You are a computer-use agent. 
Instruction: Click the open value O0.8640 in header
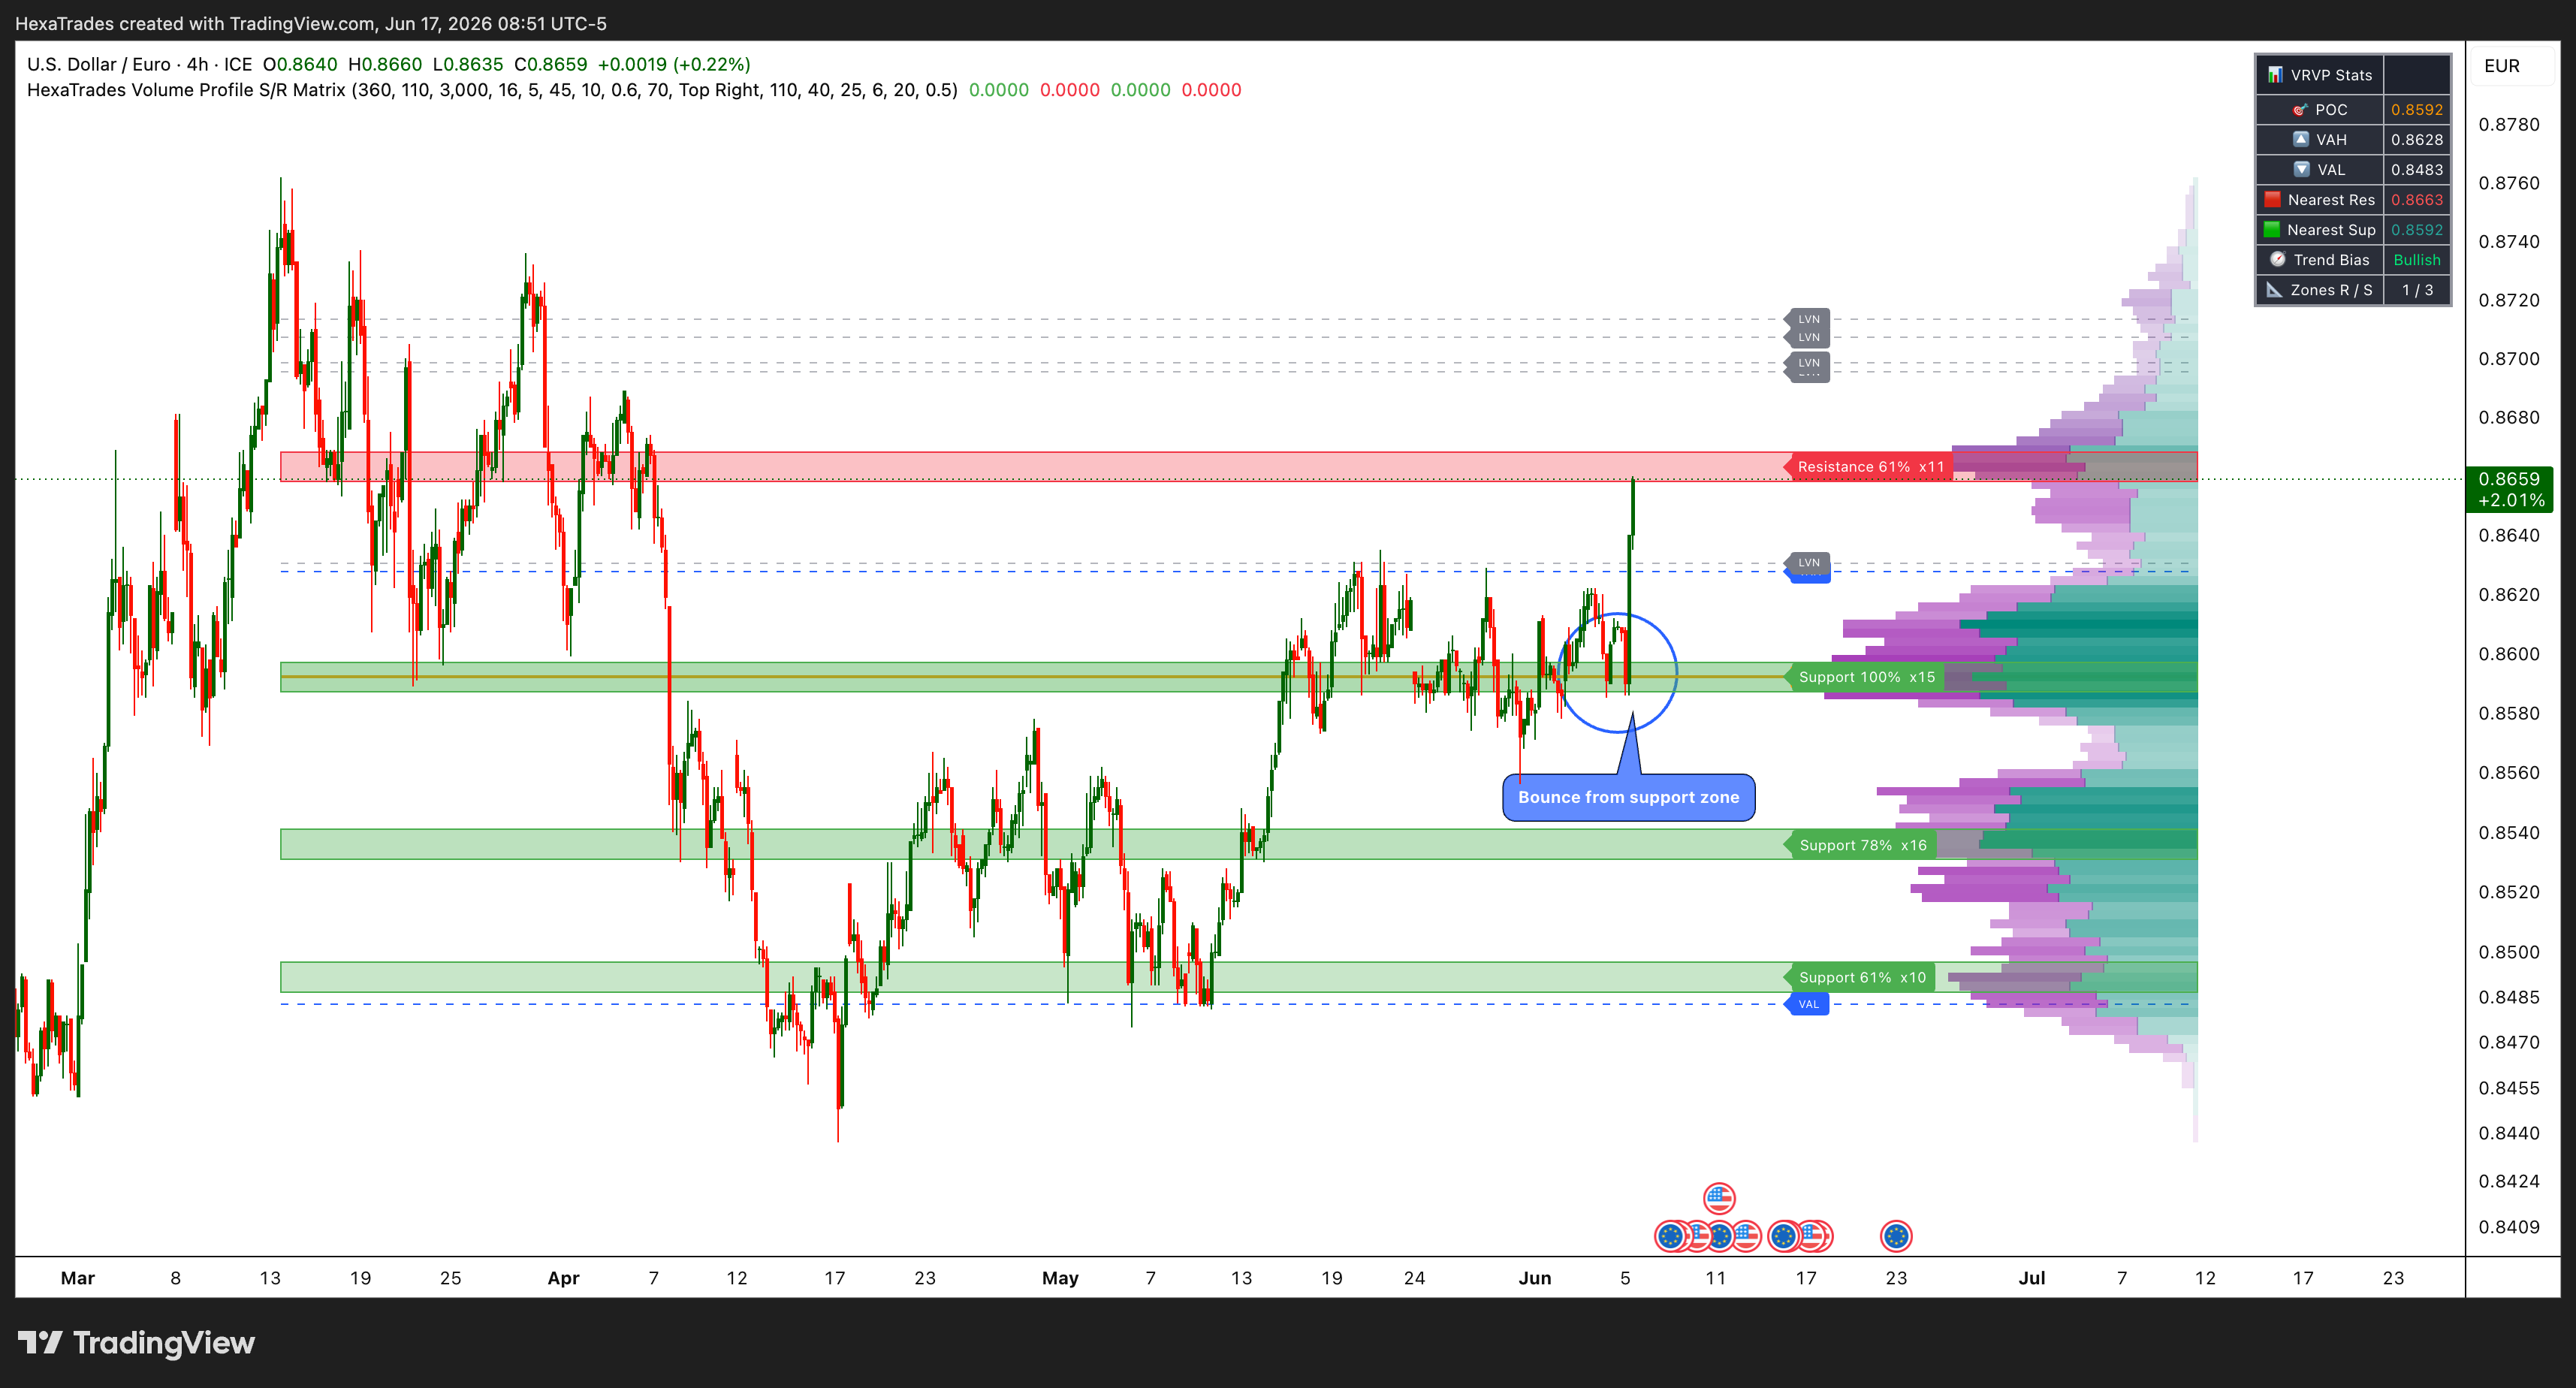coord(300,64)
